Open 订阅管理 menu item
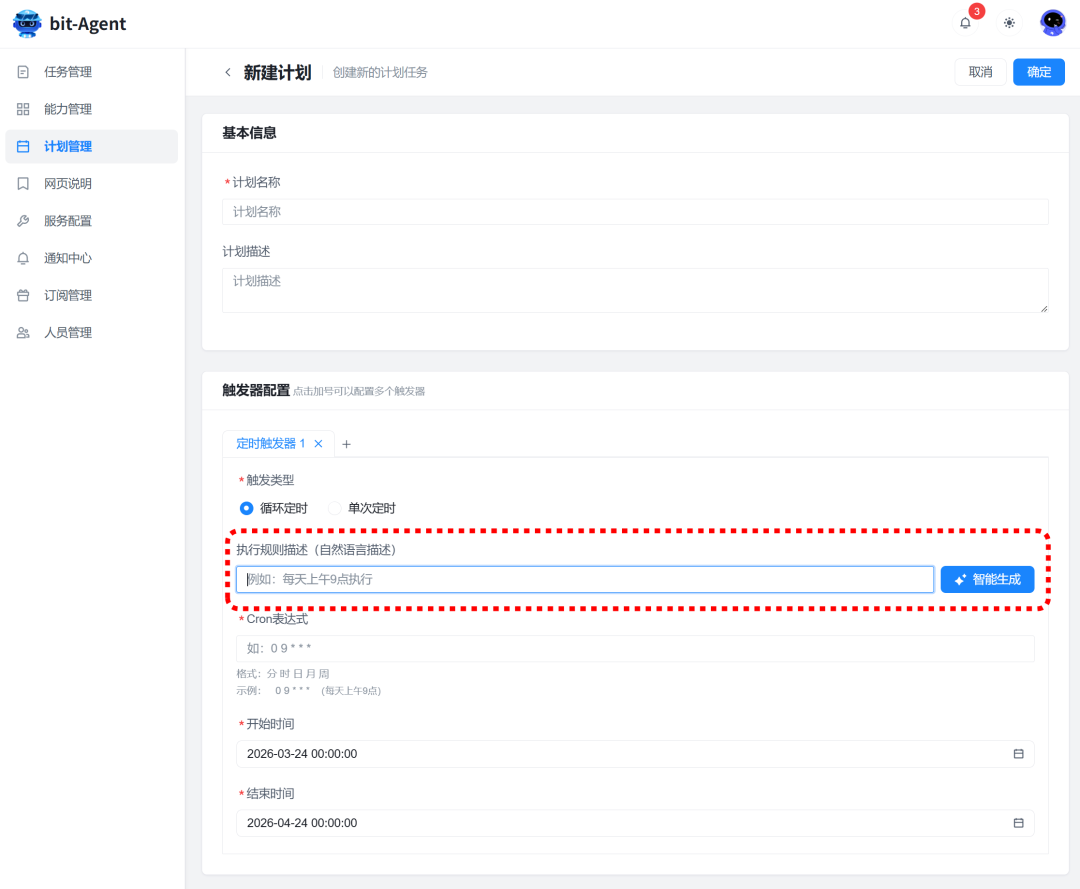The width and height of the screenshot is (1080, 889). pyautogui.click(x=92, y=295)
